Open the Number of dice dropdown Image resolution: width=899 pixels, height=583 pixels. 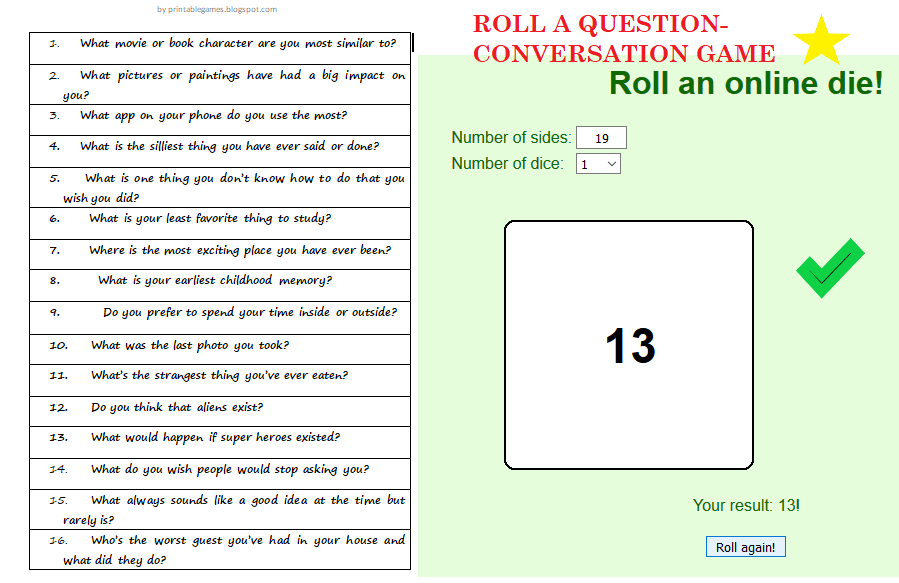[597, 163]
